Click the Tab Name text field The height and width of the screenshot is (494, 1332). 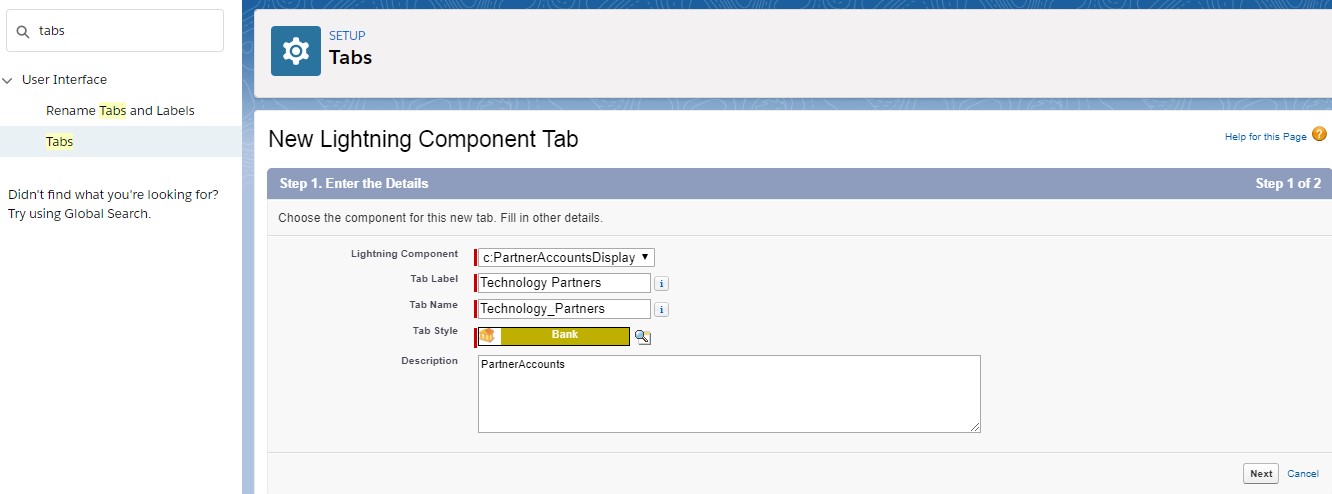coord(564,309)
